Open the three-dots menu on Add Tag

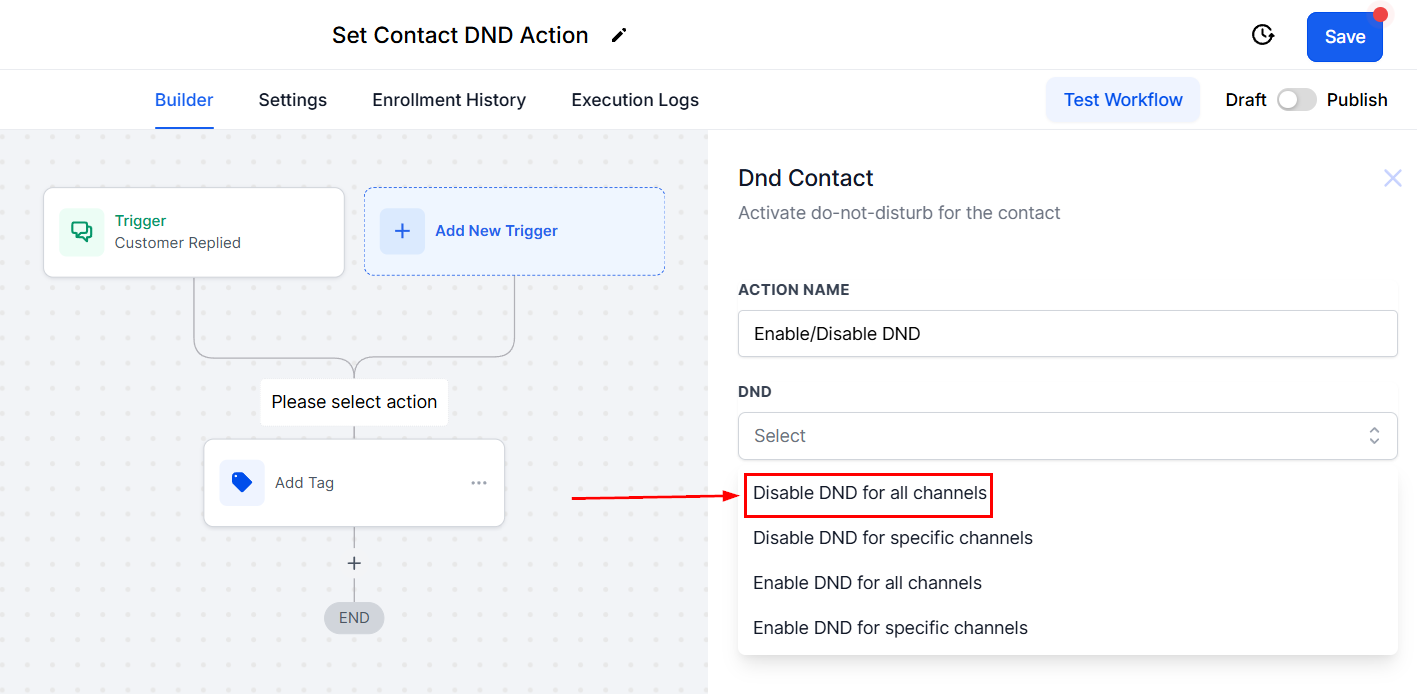(x=479, y=483)
